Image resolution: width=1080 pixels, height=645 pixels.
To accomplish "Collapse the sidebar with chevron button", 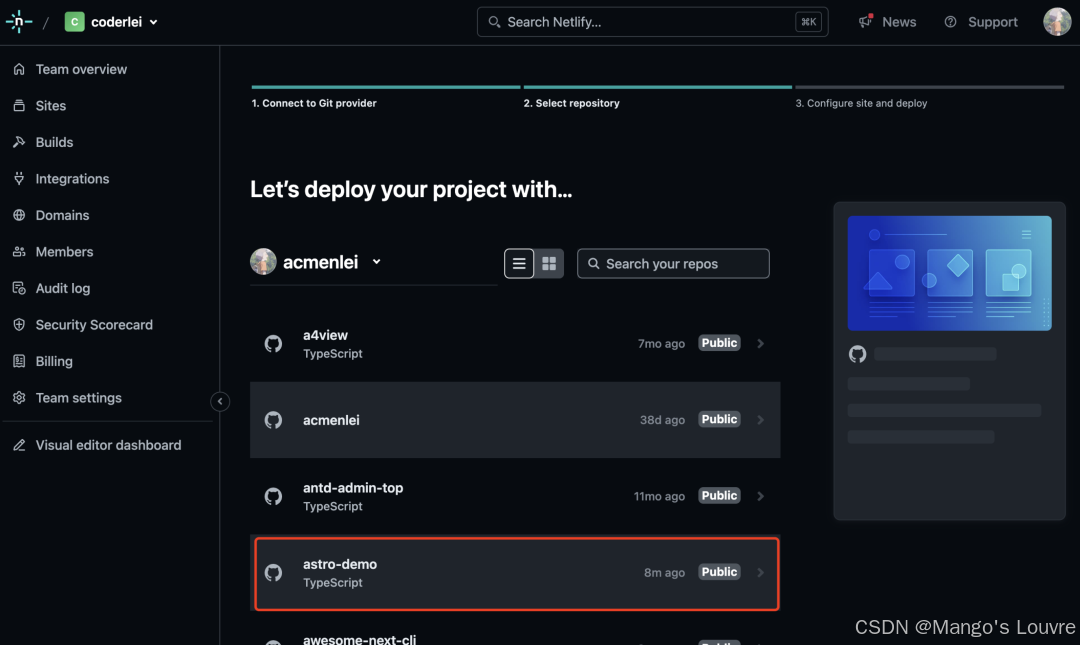I will point(220,401).
